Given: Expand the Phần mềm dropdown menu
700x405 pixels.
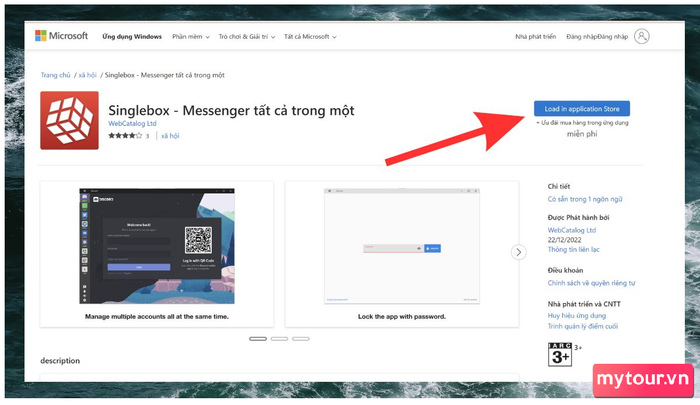Looking at the screenshot, I should 190,37.
